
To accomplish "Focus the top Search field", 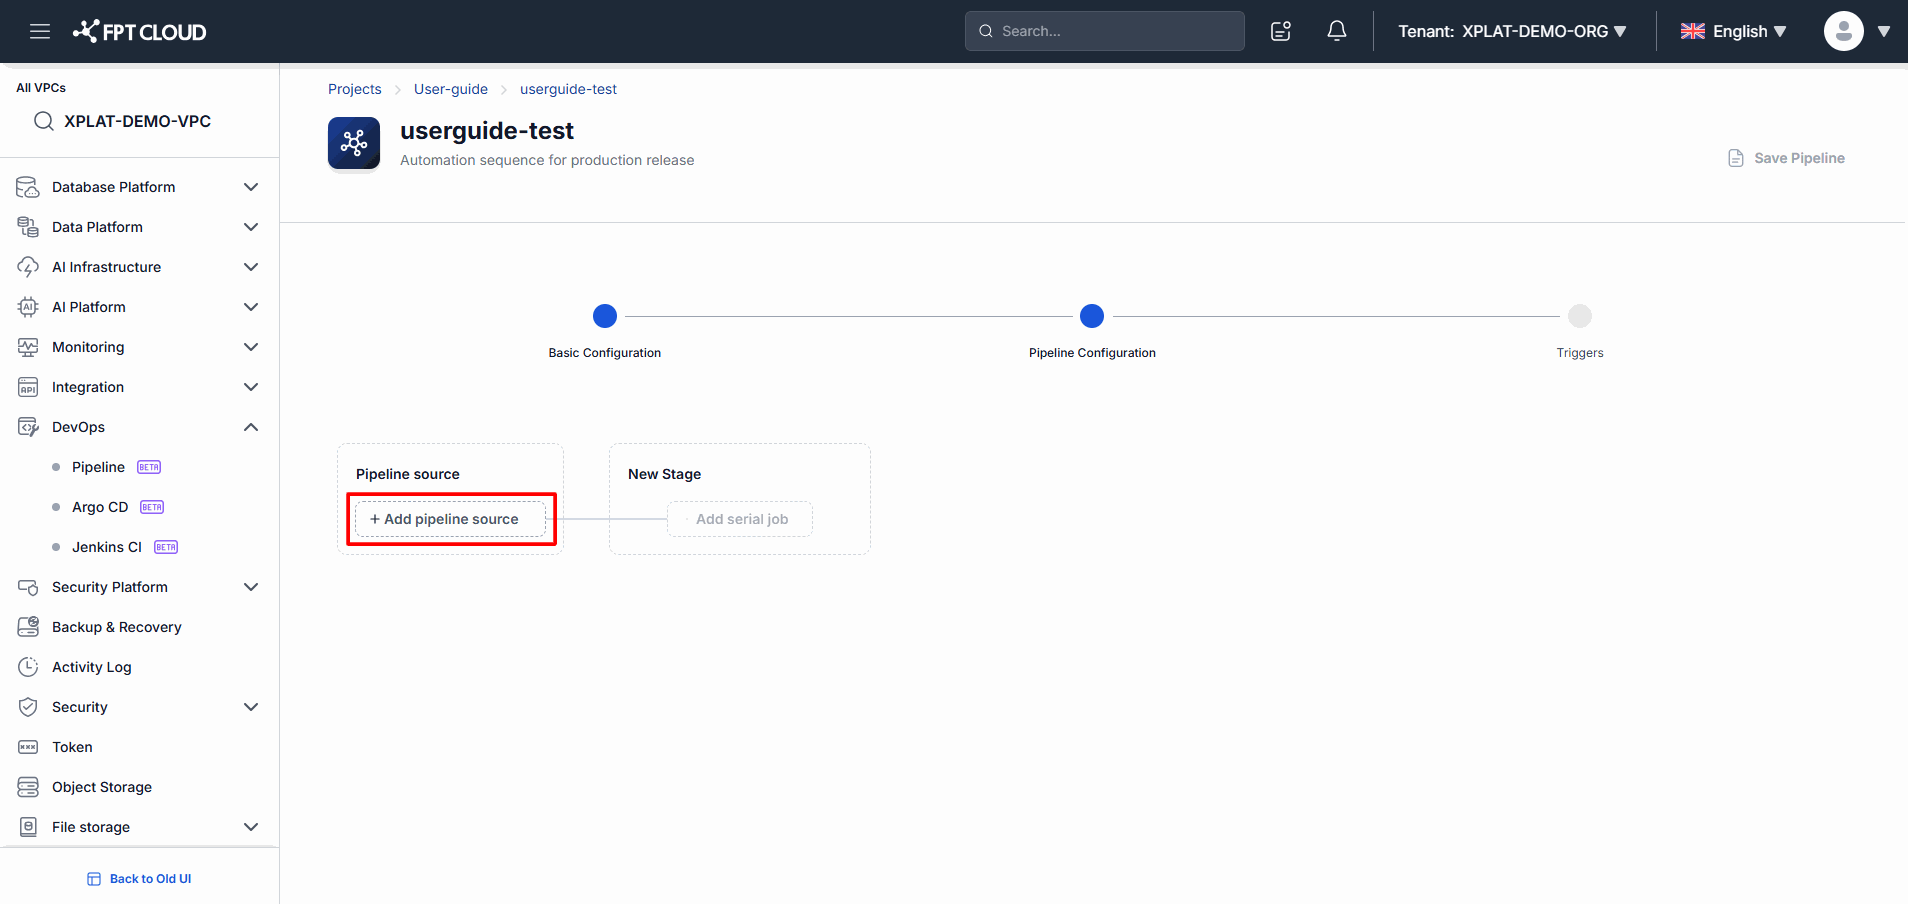I will pyautogui.click(x=1105, y=31).
